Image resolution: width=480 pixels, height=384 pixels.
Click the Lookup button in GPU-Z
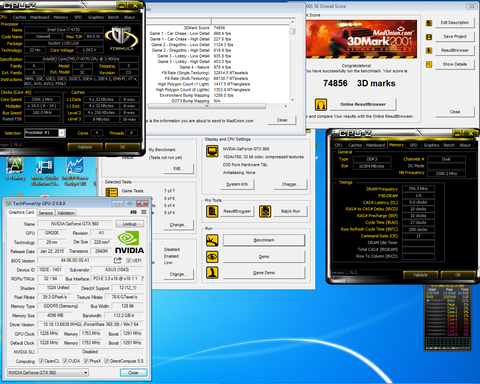(130, 224)
